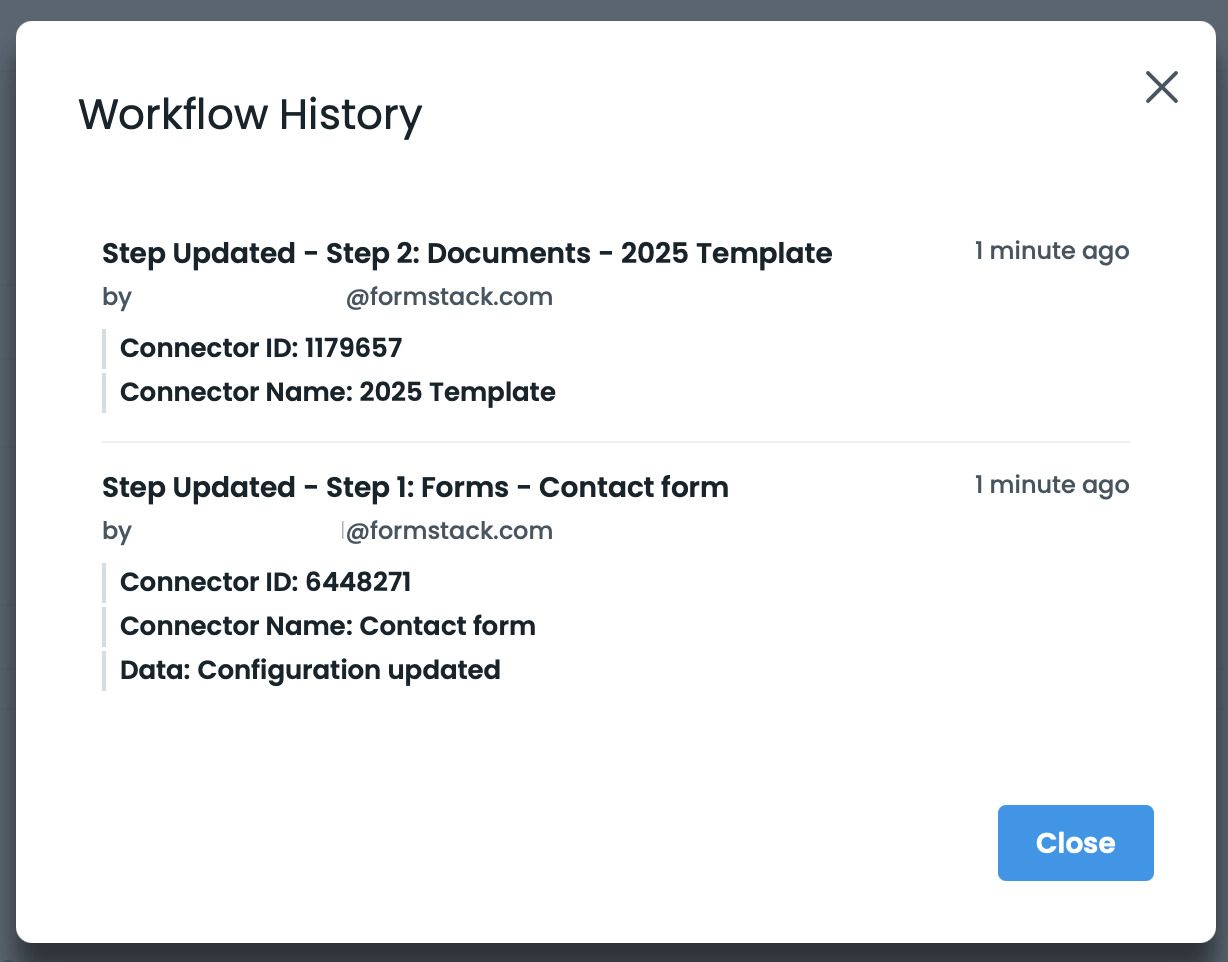
Task: Click the Workflow History title
Action: (250, 114)
